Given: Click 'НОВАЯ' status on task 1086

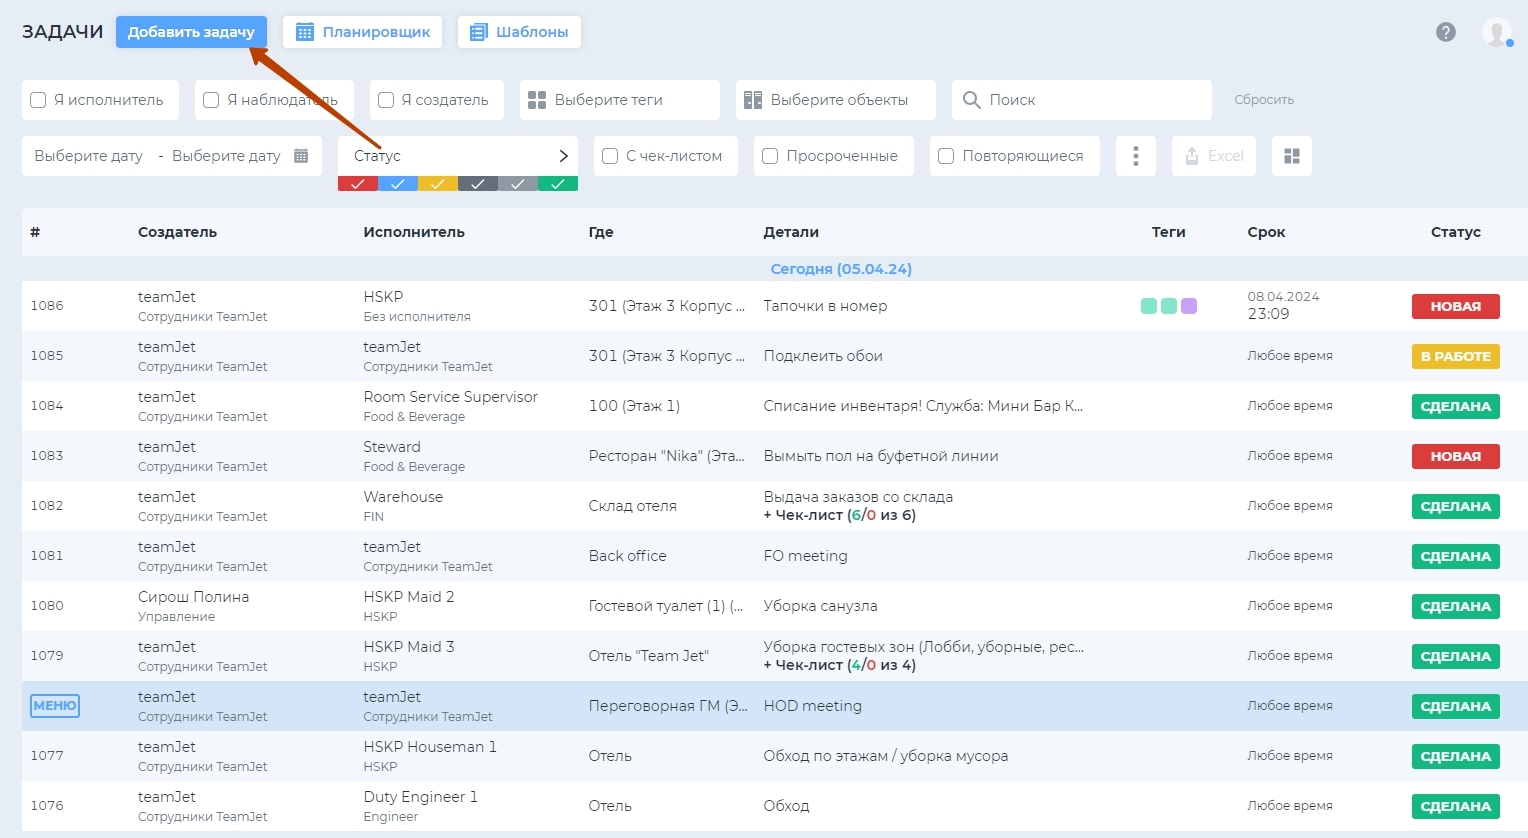Looking at the screenshot, I should [x=1456, y=306].
